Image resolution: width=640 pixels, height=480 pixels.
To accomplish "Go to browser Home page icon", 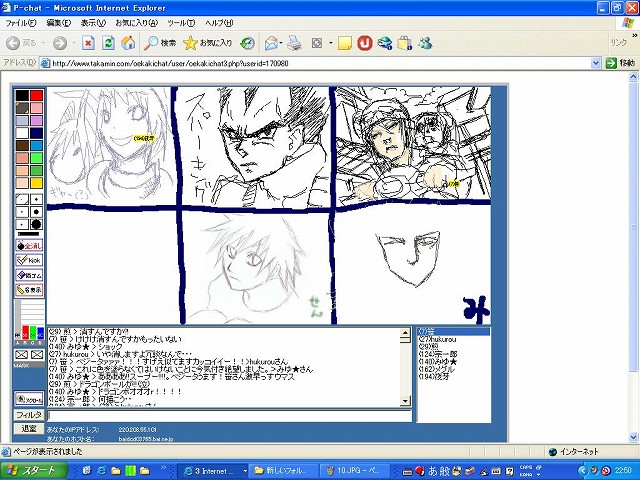I will click(x=128, y=43).
